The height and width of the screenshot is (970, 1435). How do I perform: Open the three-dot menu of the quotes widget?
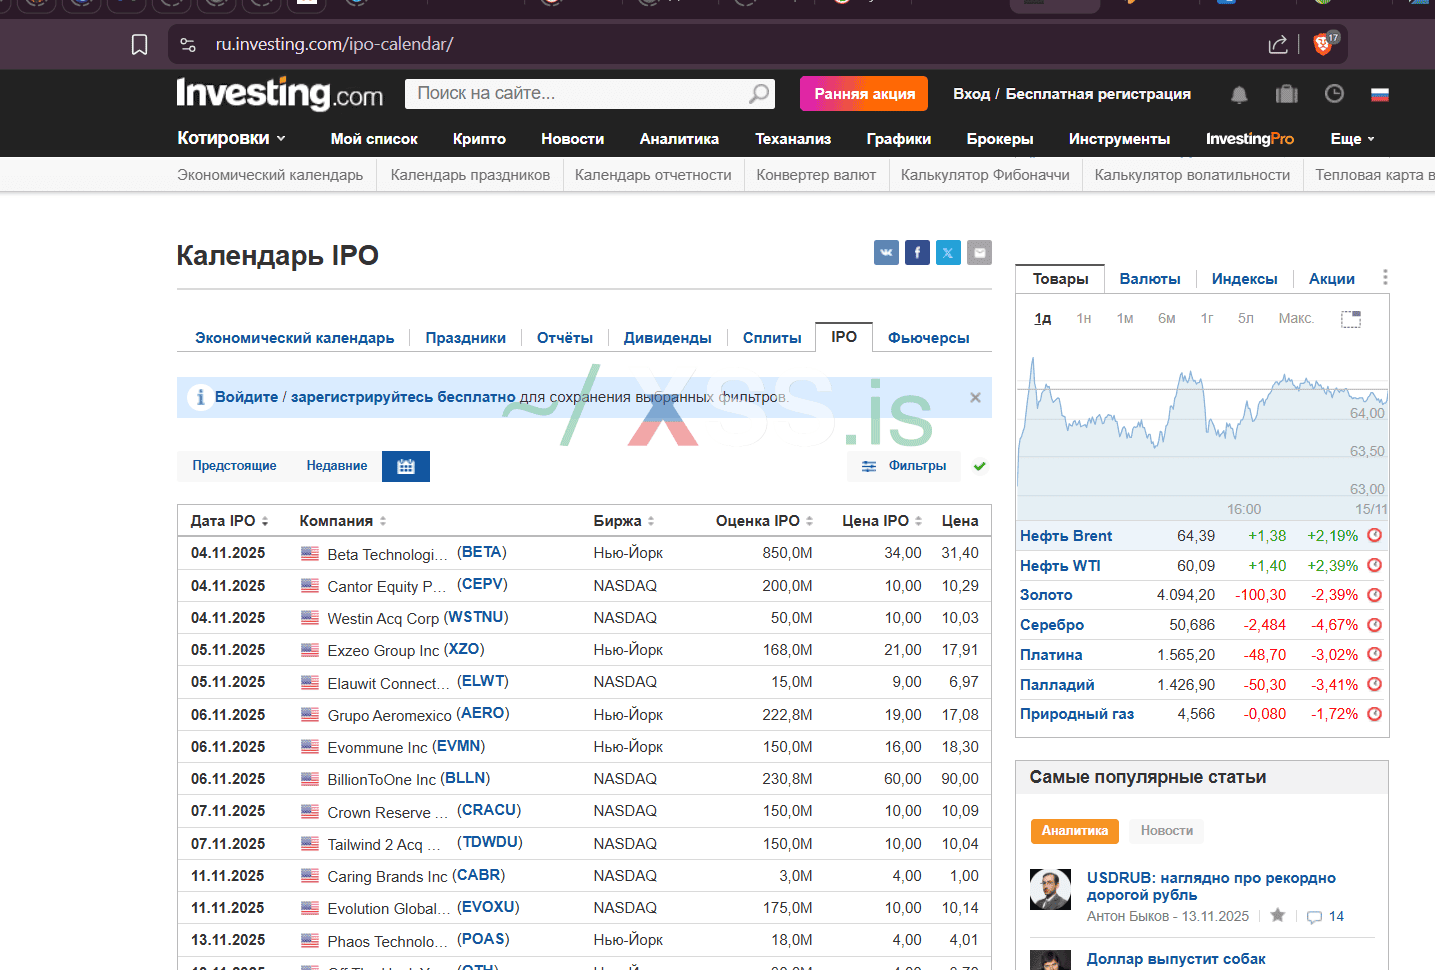click(1385, 278)
